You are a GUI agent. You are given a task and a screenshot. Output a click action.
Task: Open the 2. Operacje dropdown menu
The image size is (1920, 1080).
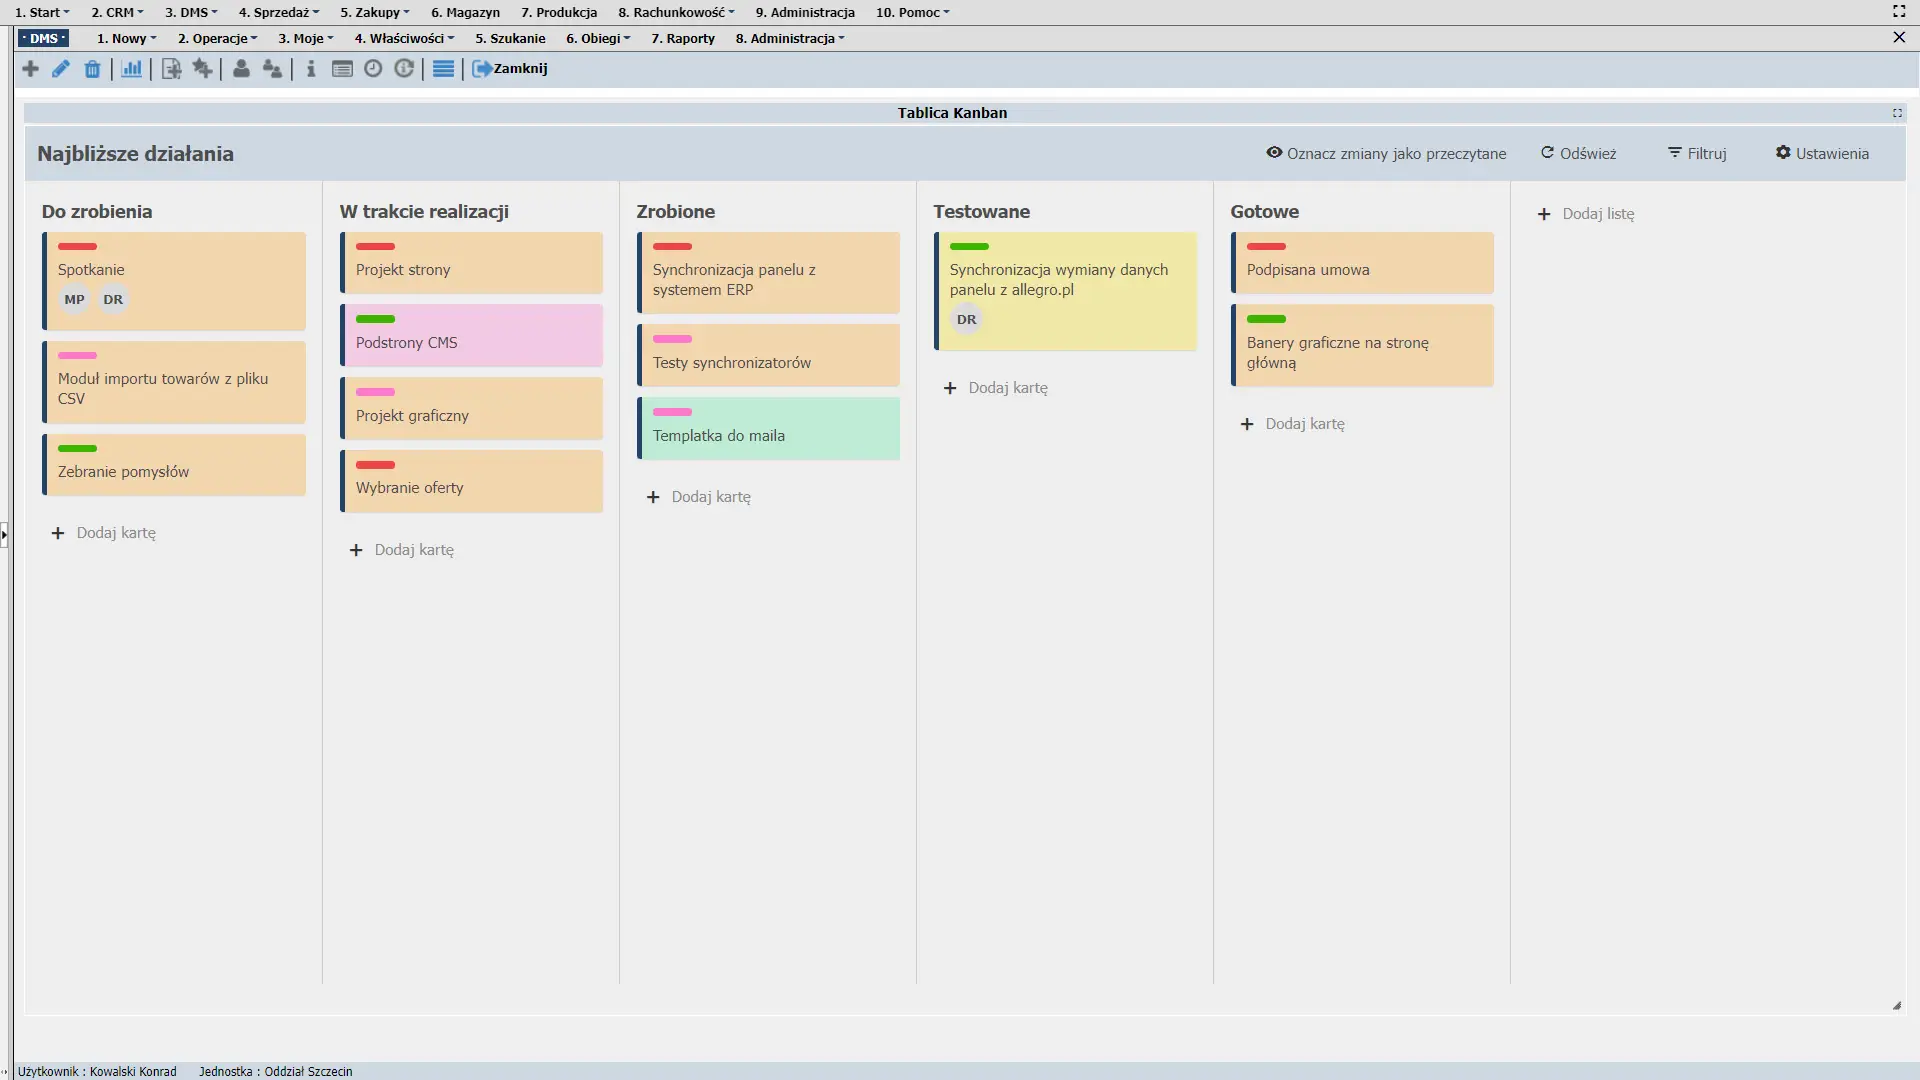coord(217,38)
